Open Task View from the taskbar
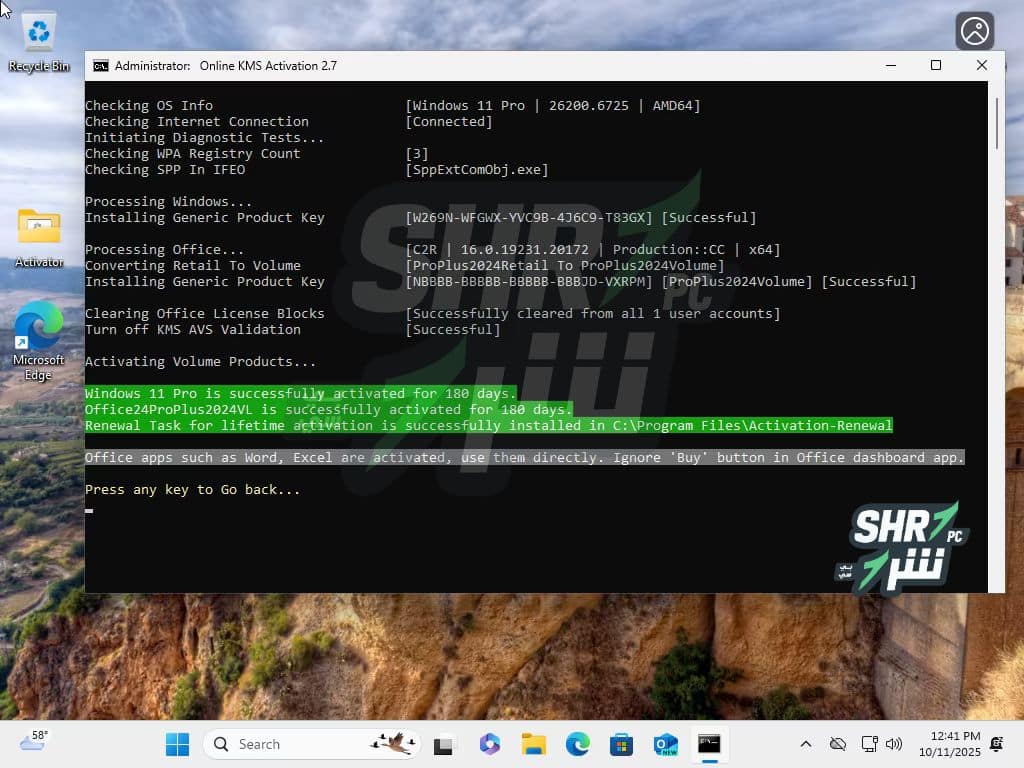Image resolution: width=1024 pixels, height=768 pixels. (444, 744)
